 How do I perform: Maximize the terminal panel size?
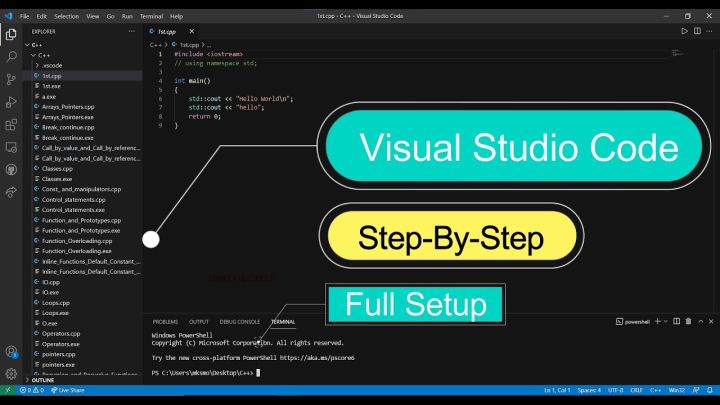701,321
